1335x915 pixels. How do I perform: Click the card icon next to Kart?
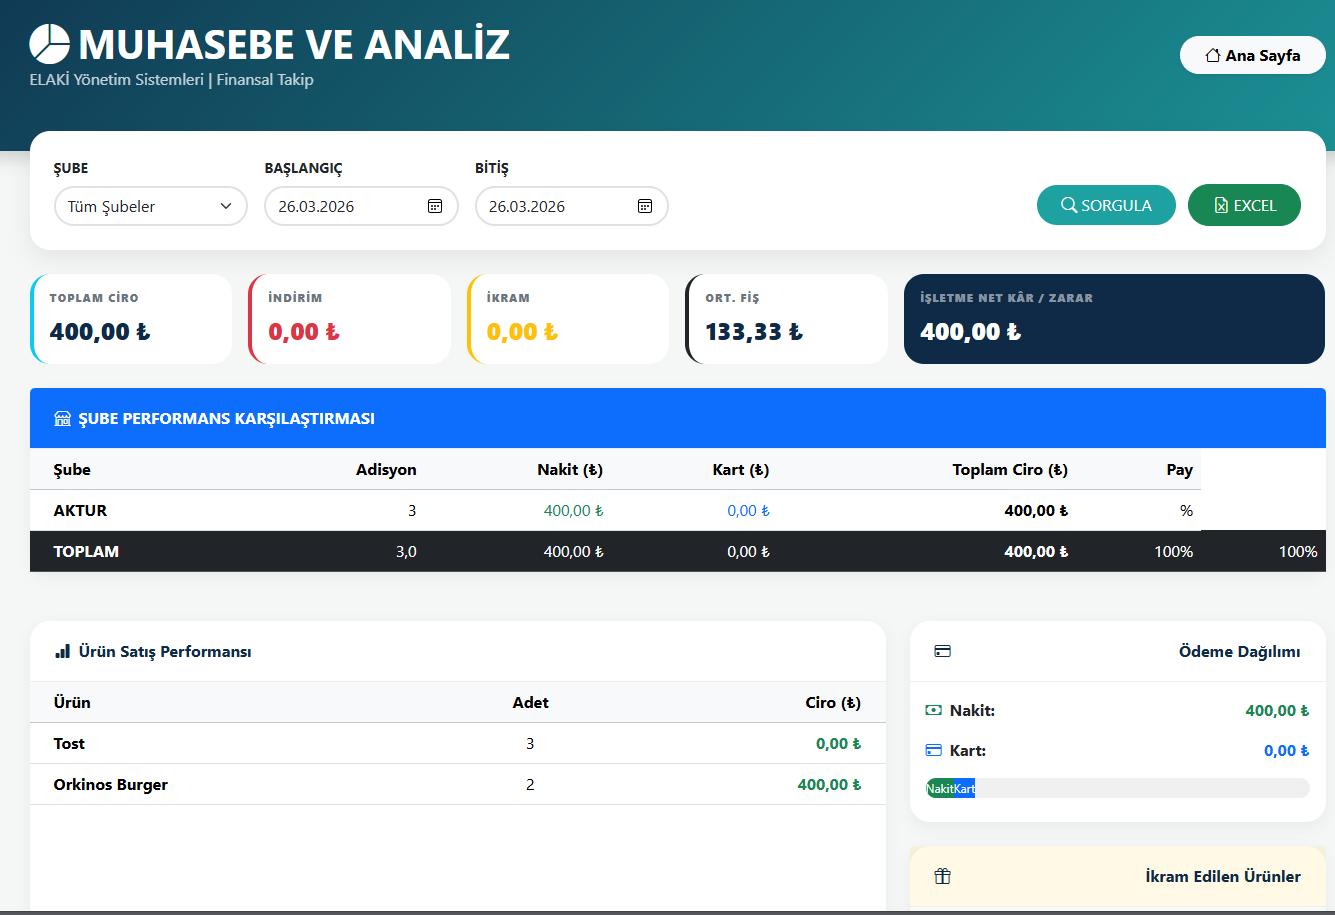pos(934,749)
